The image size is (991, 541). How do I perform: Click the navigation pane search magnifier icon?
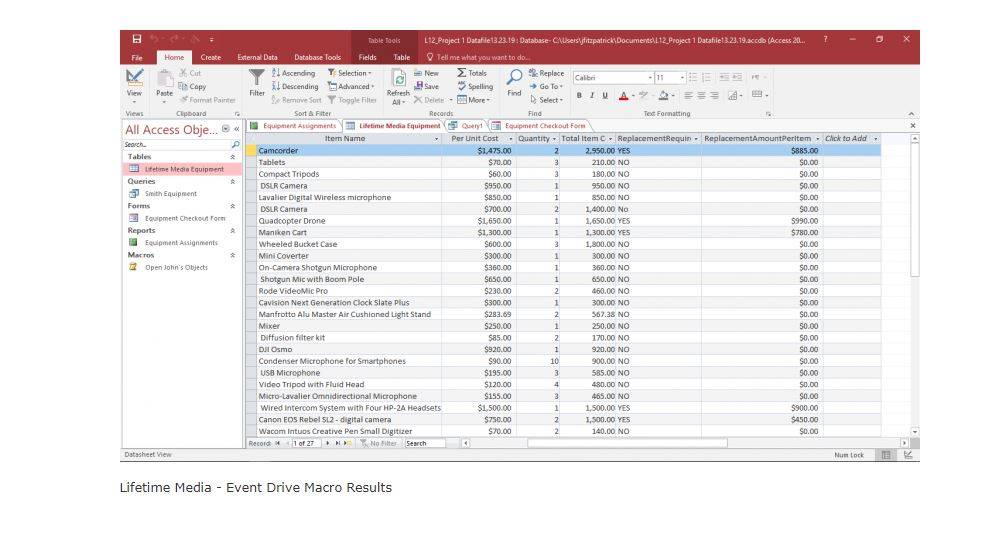(236, 145)
